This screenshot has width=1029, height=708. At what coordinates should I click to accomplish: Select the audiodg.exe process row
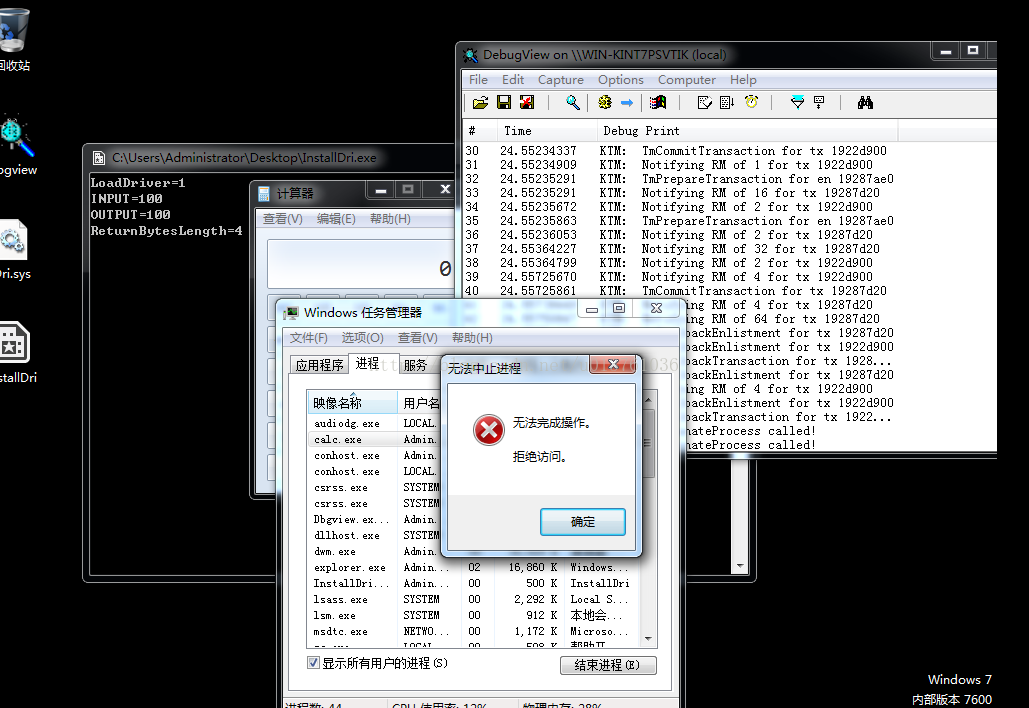click(375, 423)
